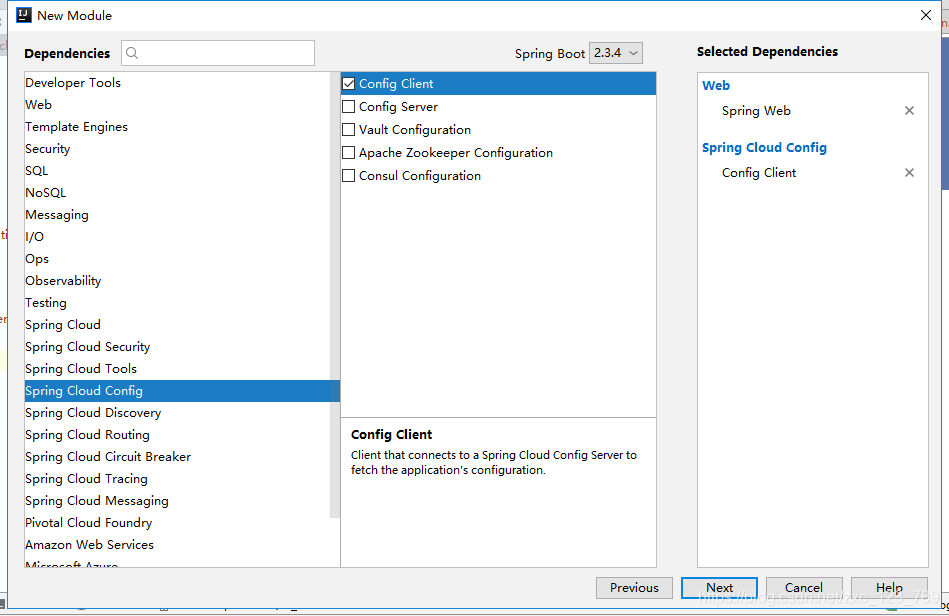Click the search magnifier icon in Dependencies
This screenshot has width=949, height=616.
[132, 53]
